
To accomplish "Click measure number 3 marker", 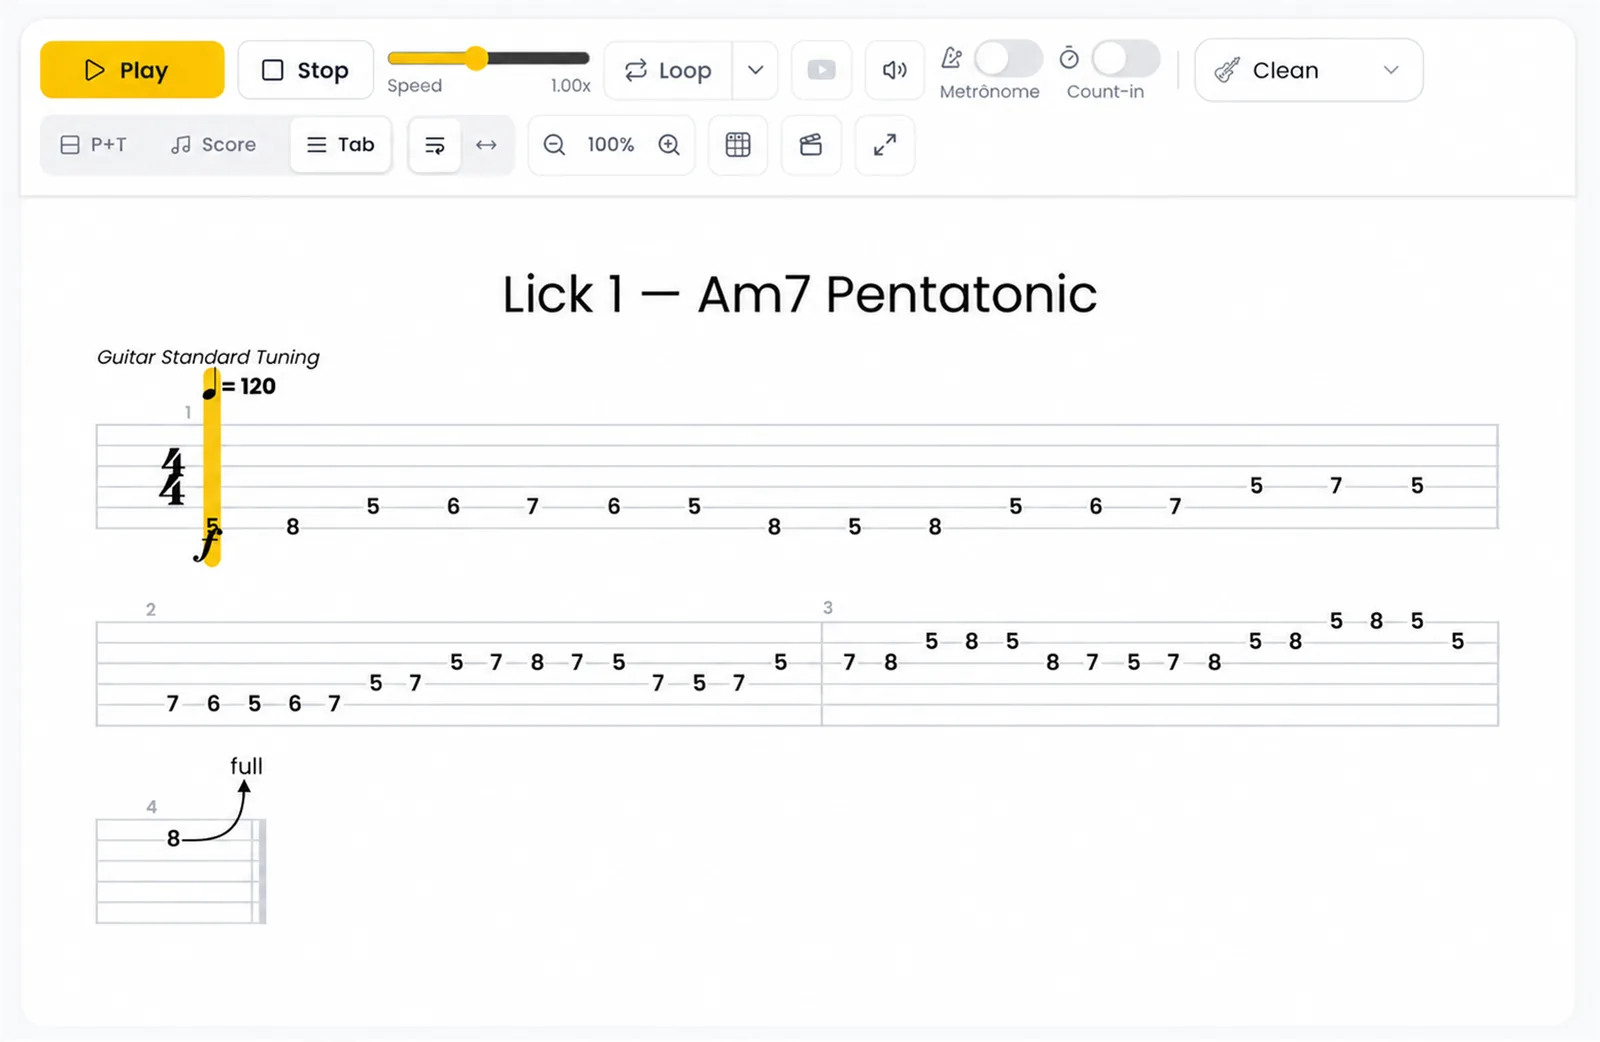I will click(x=828, y=608).
